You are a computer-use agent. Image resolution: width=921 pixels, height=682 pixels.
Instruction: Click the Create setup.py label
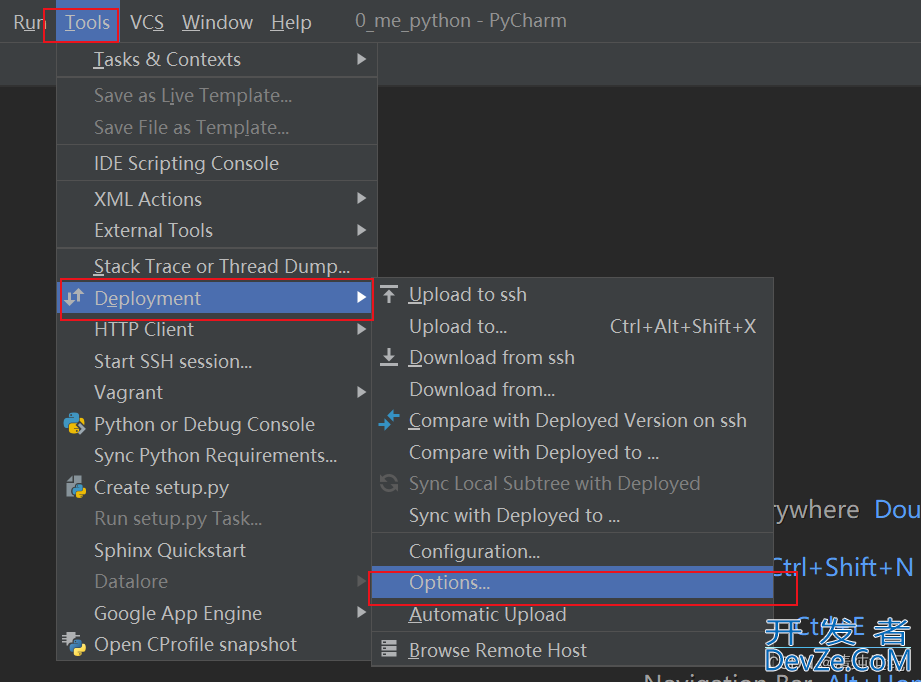pos(162,487)
